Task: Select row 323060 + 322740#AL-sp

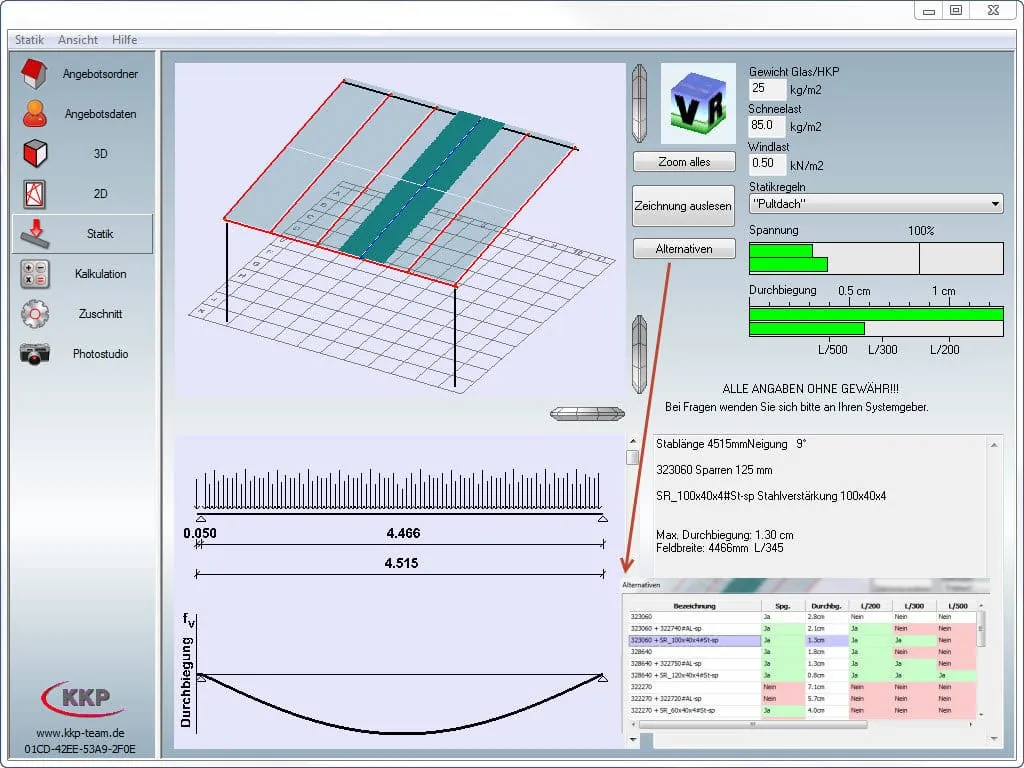Action: pyautogui.click(x=802, y=628)
